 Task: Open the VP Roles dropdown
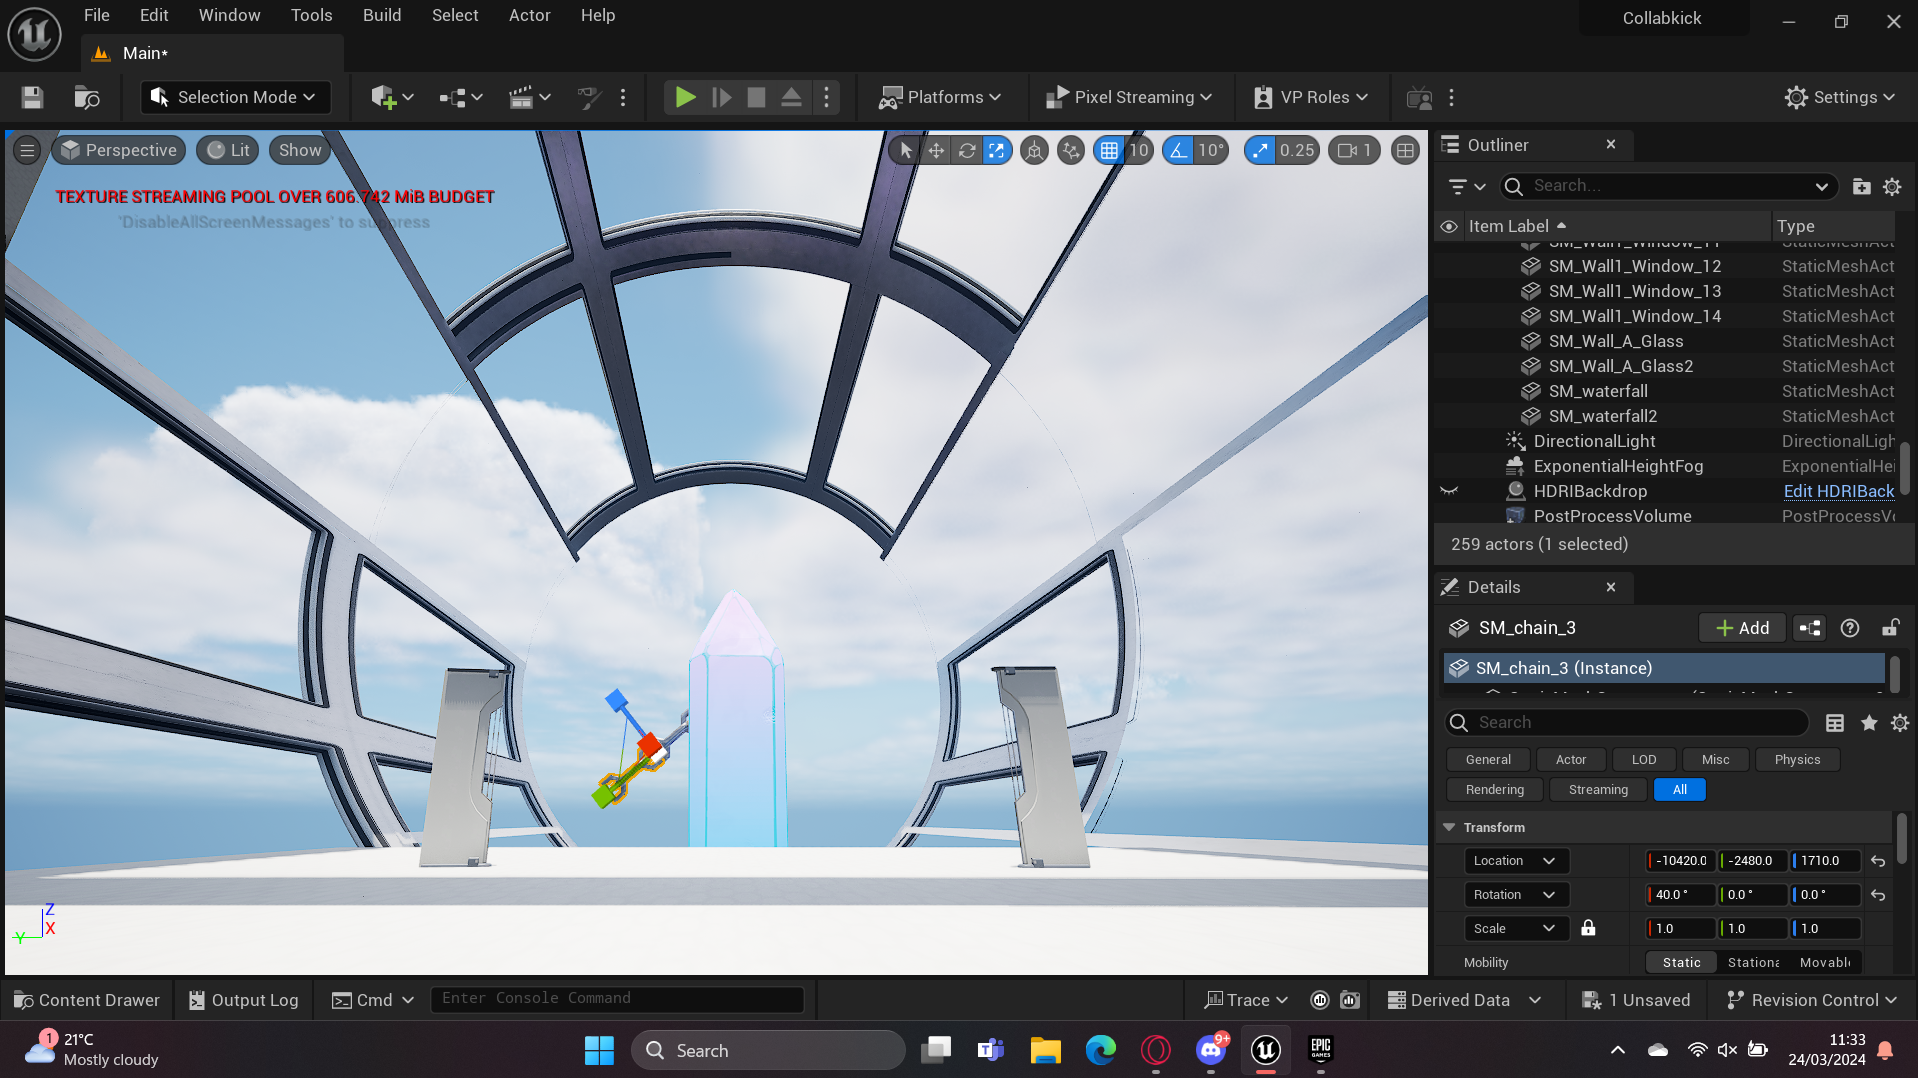coord(1311,97)
